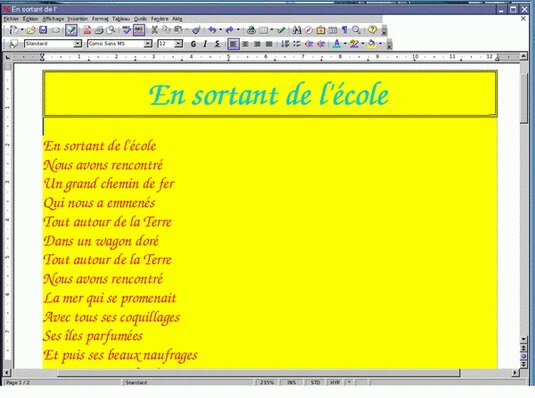Click the STD selection mode status field
535x398 pixels.
click(x=315, y=383)
